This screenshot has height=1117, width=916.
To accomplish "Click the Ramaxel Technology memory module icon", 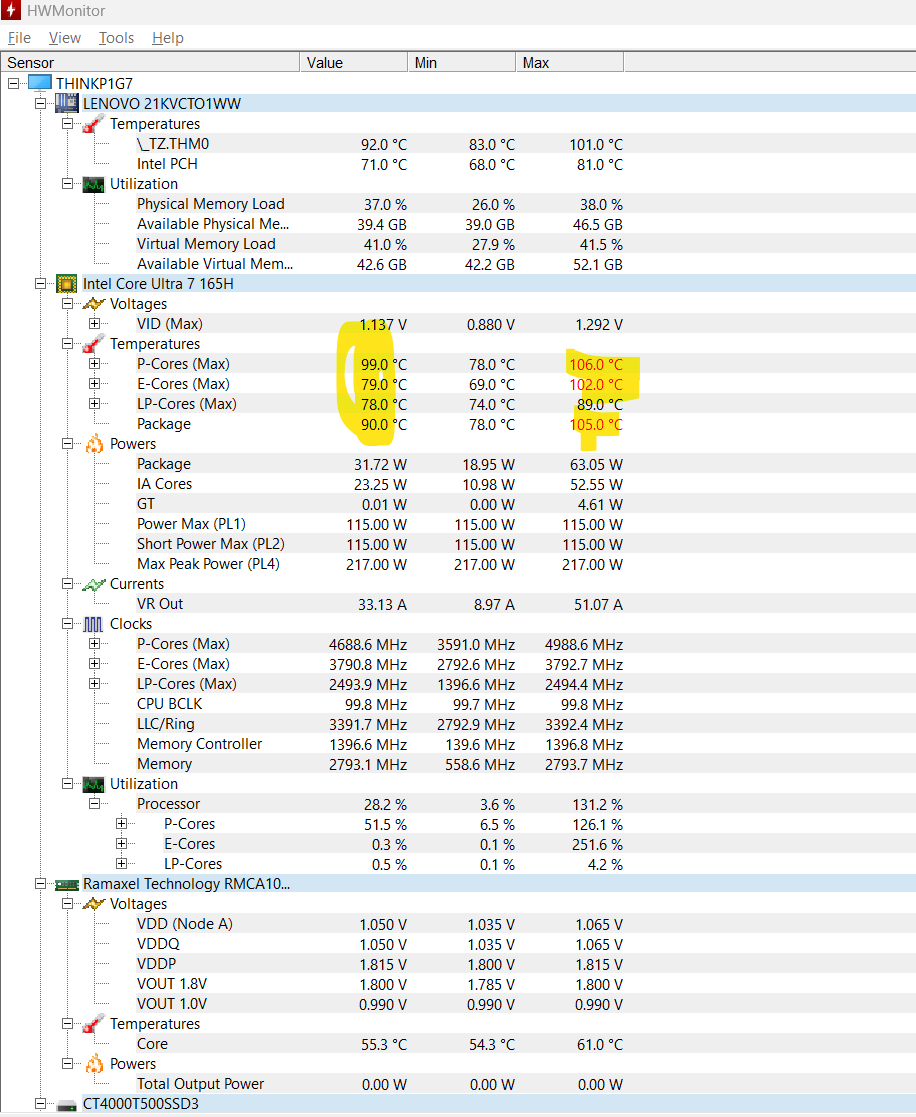I will click(67, 884).
